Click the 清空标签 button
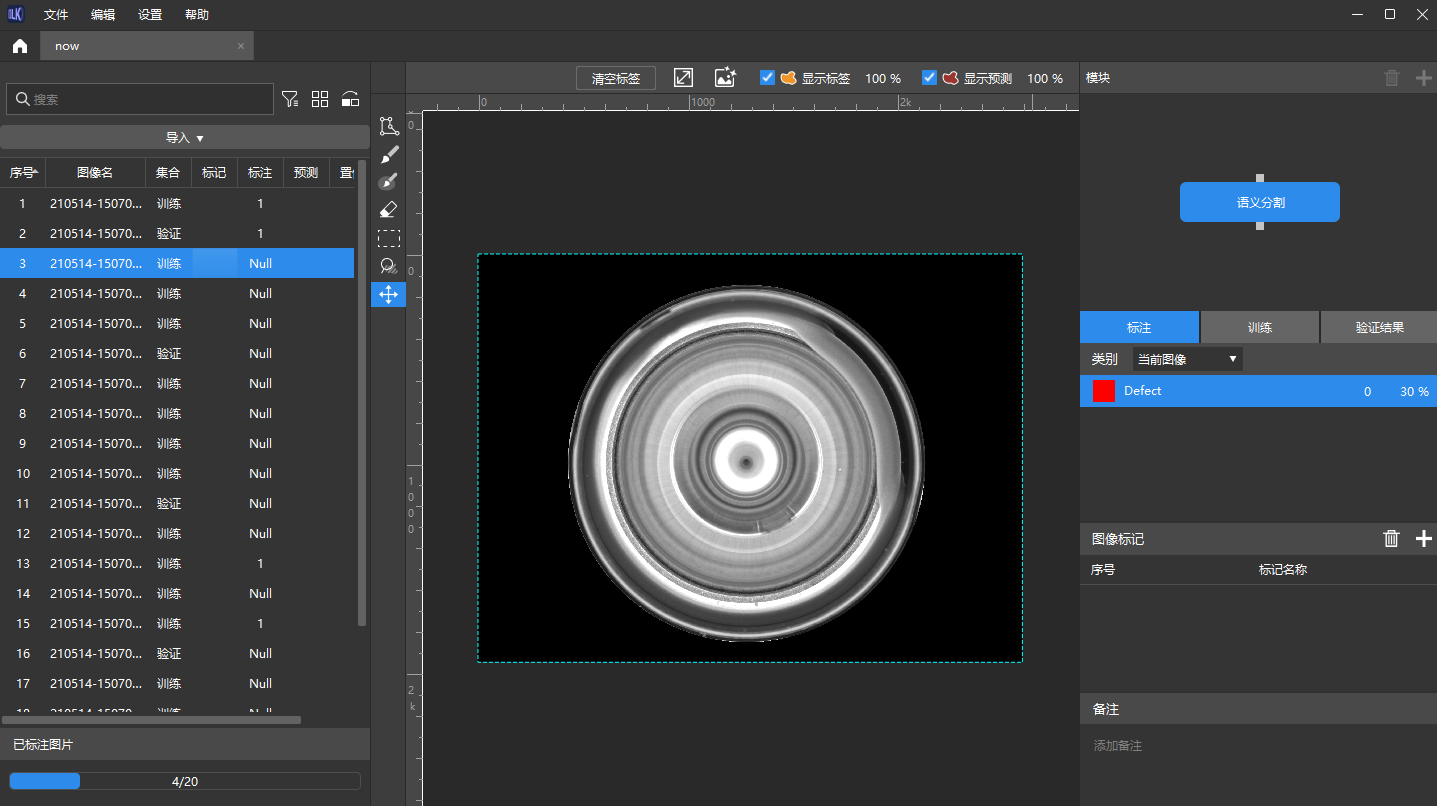Viewport: 1437px width, 806px height. [x=616, y=78]
